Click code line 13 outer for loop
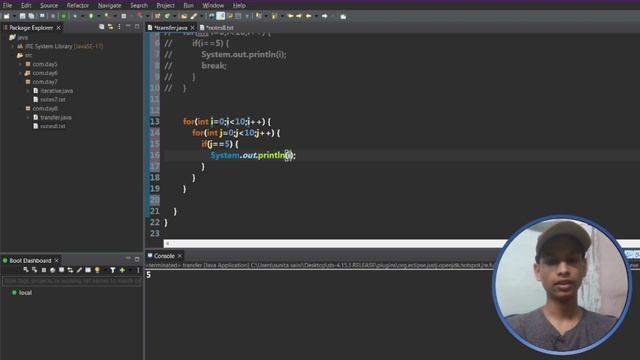 tap(227, 122)
